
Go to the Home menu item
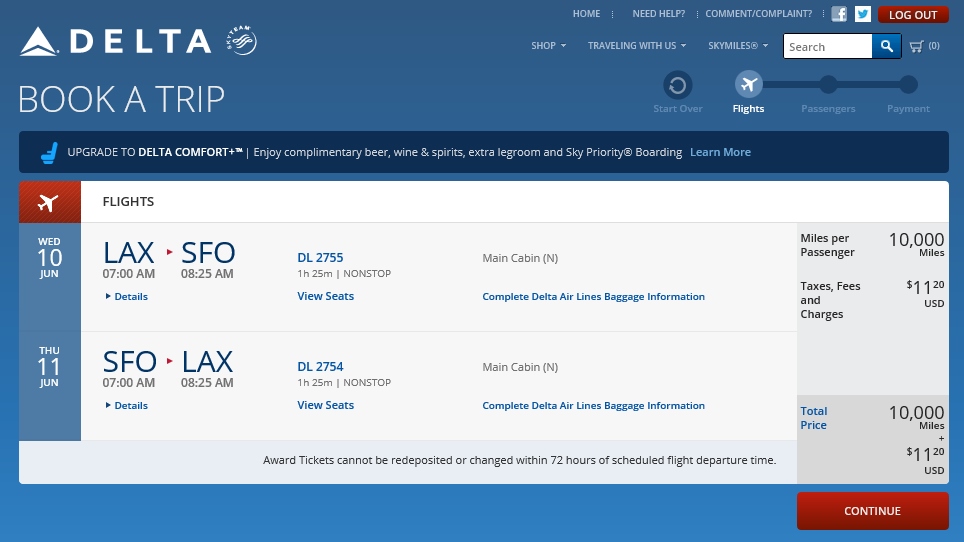point(586,14)
